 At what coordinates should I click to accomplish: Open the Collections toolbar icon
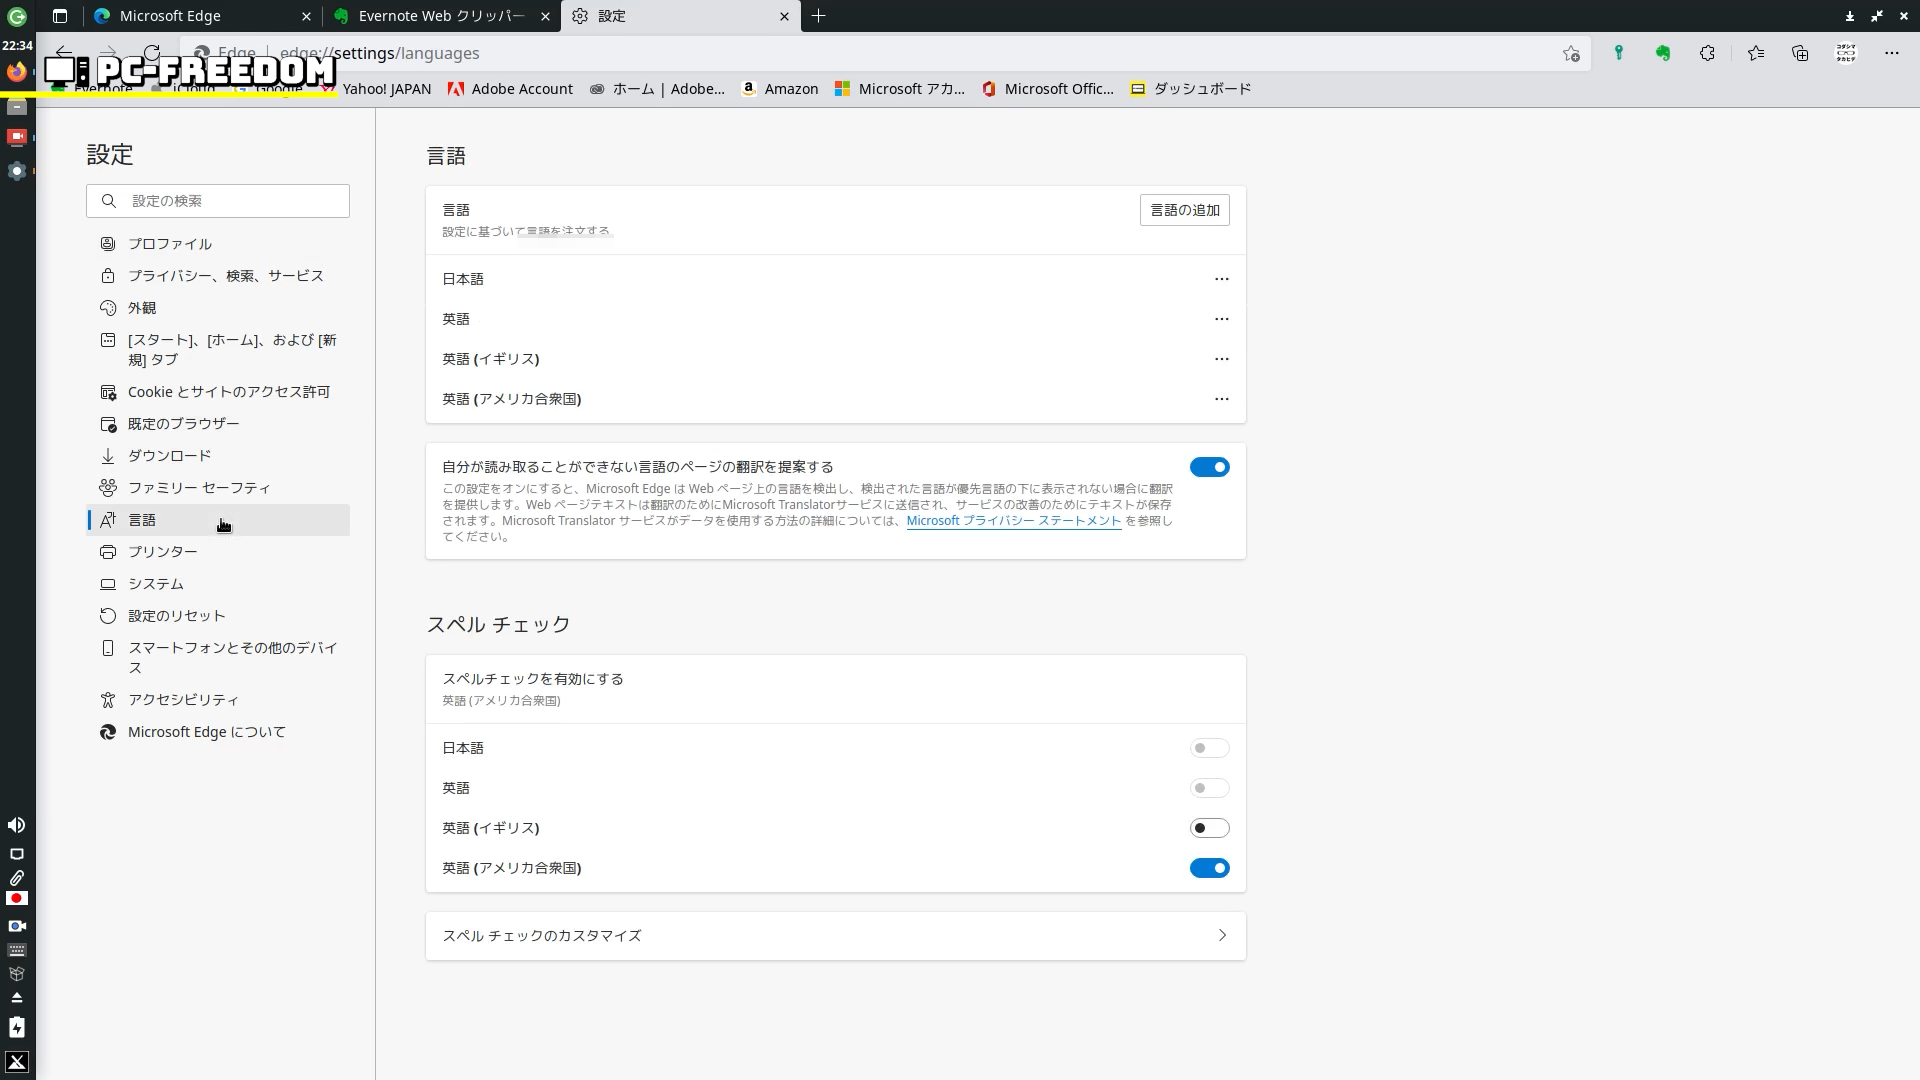click(x=1800, y=53)
